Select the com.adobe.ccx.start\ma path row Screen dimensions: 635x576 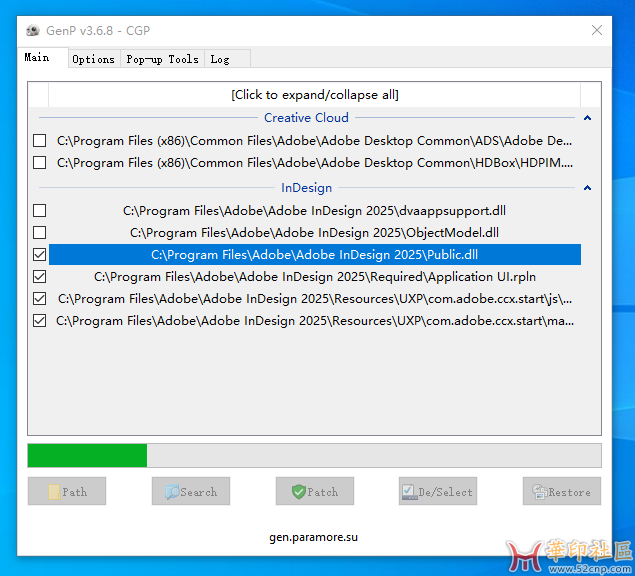315,321
